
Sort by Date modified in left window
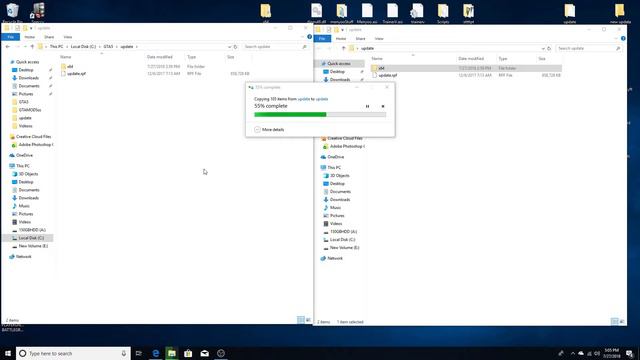(x=160, y=57)
